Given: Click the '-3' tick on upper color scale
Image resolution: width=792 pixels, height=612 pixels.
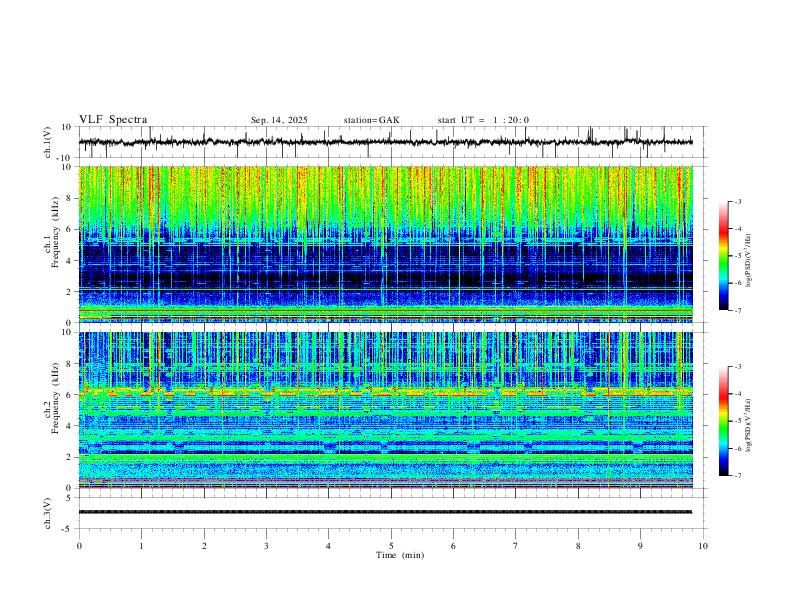Looking at the screenshot, I should tap(738, 201).
